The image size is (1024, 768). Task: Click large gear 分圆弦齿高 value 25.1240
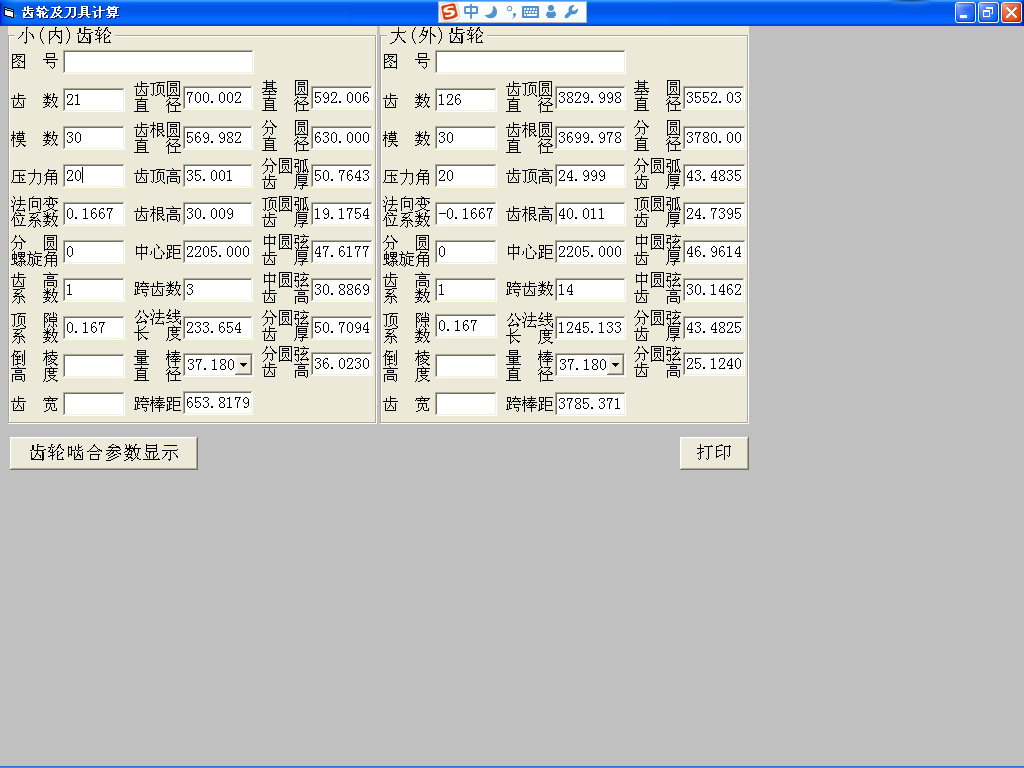(714, 364)
